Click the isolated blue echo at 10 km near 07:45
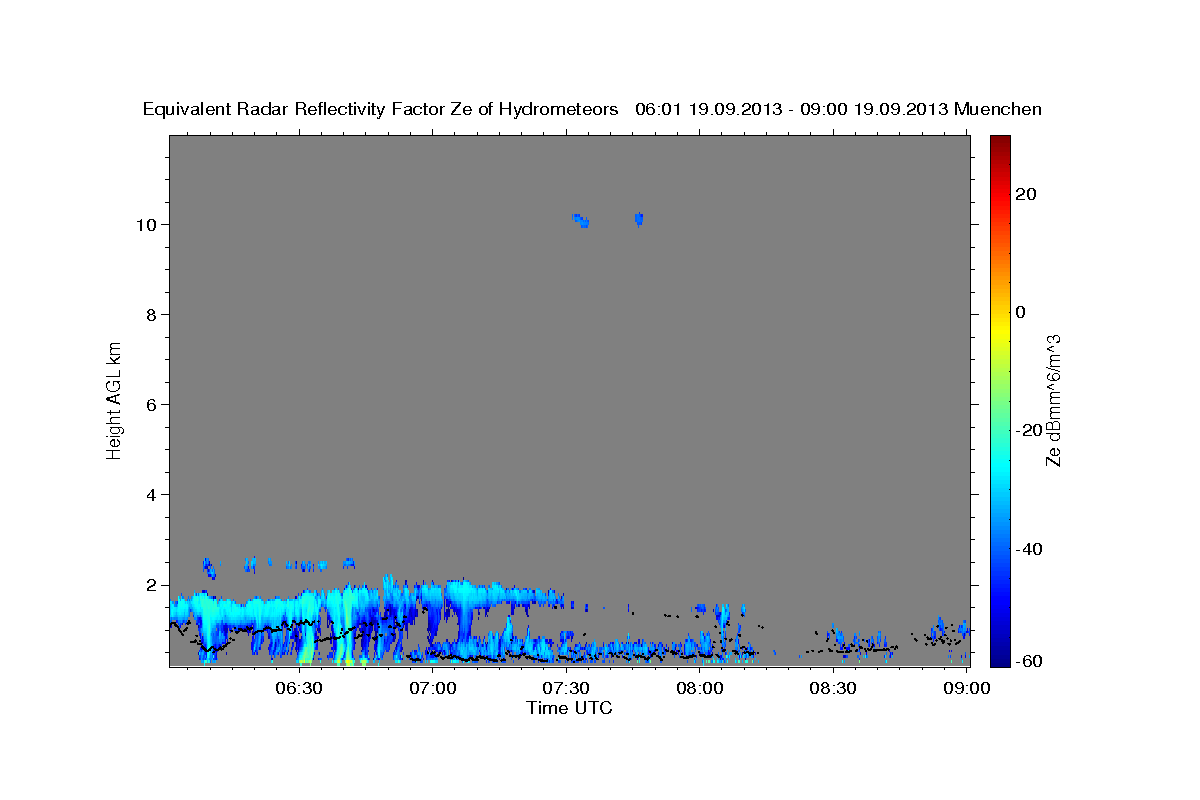The height and width of the screenshot is (800, 1200). click(639, 218)
